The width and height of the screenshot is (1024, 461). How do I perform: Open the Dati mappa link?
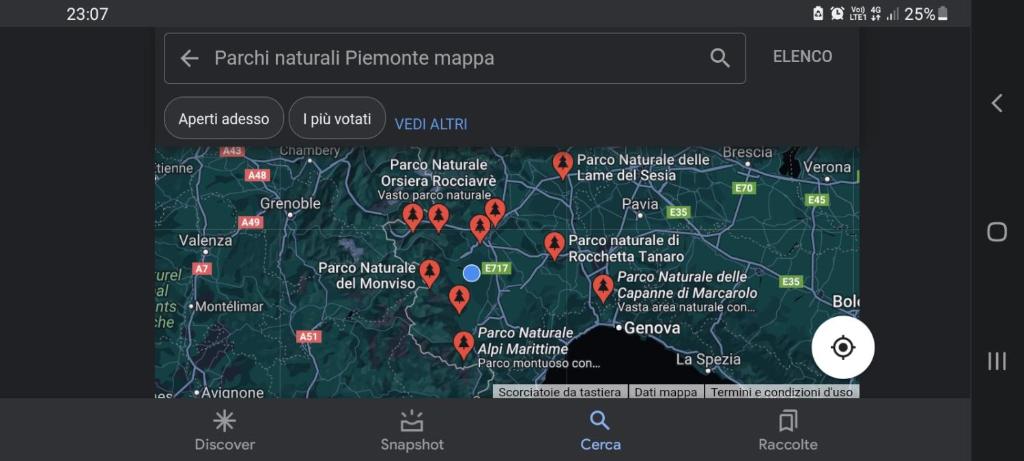pos(666,392)
